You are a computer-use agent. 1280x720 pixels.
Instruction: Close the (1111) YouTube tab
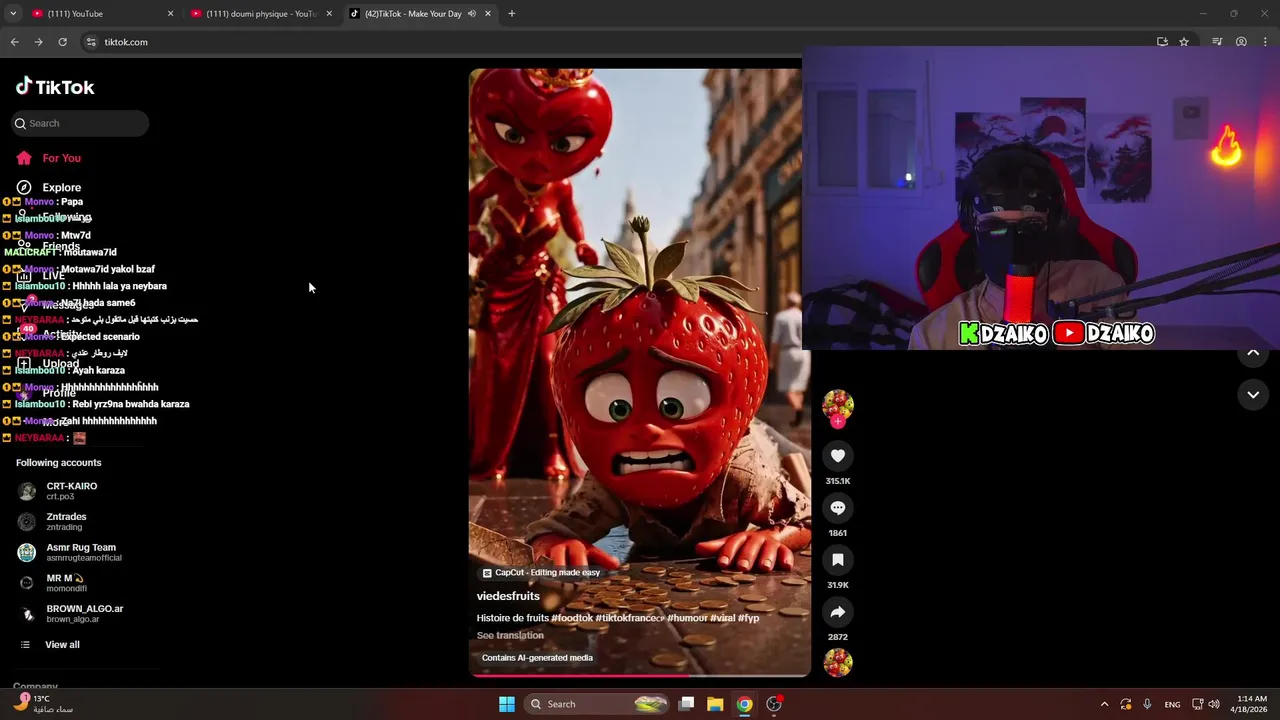coord(170,14)
